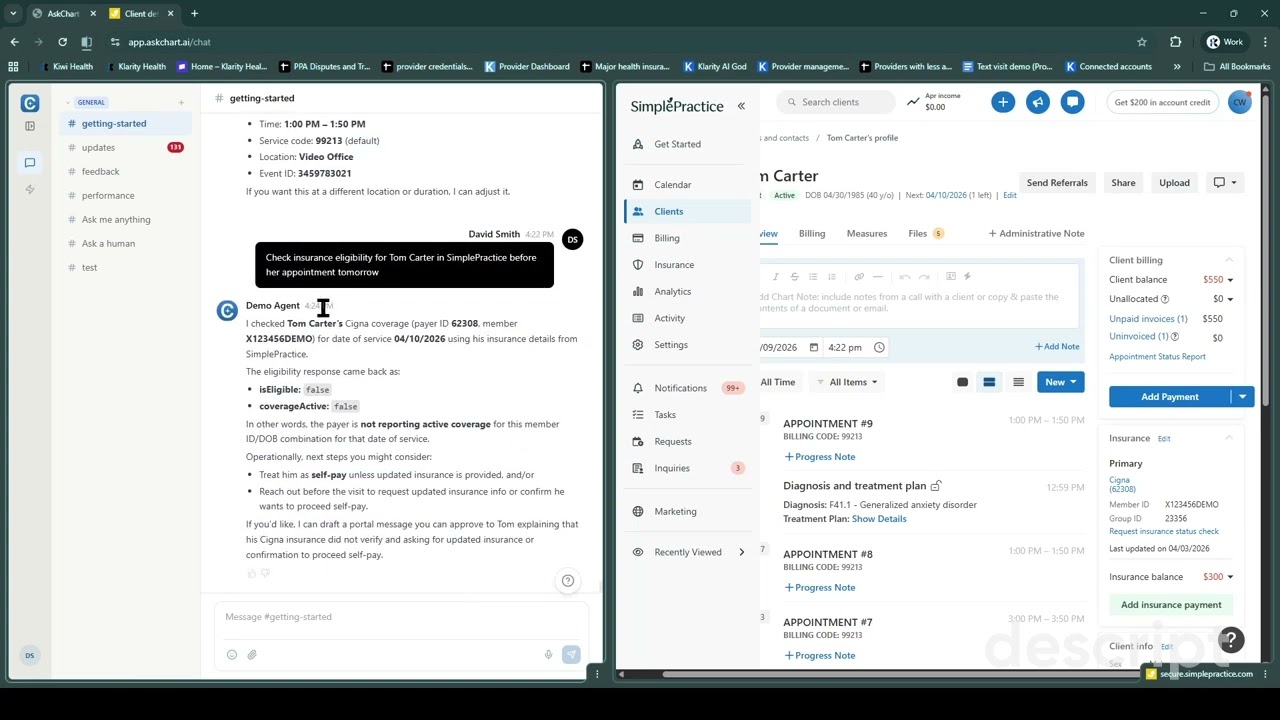
Task: Send the message with the paper plane button
Action: tap(571, 655)
